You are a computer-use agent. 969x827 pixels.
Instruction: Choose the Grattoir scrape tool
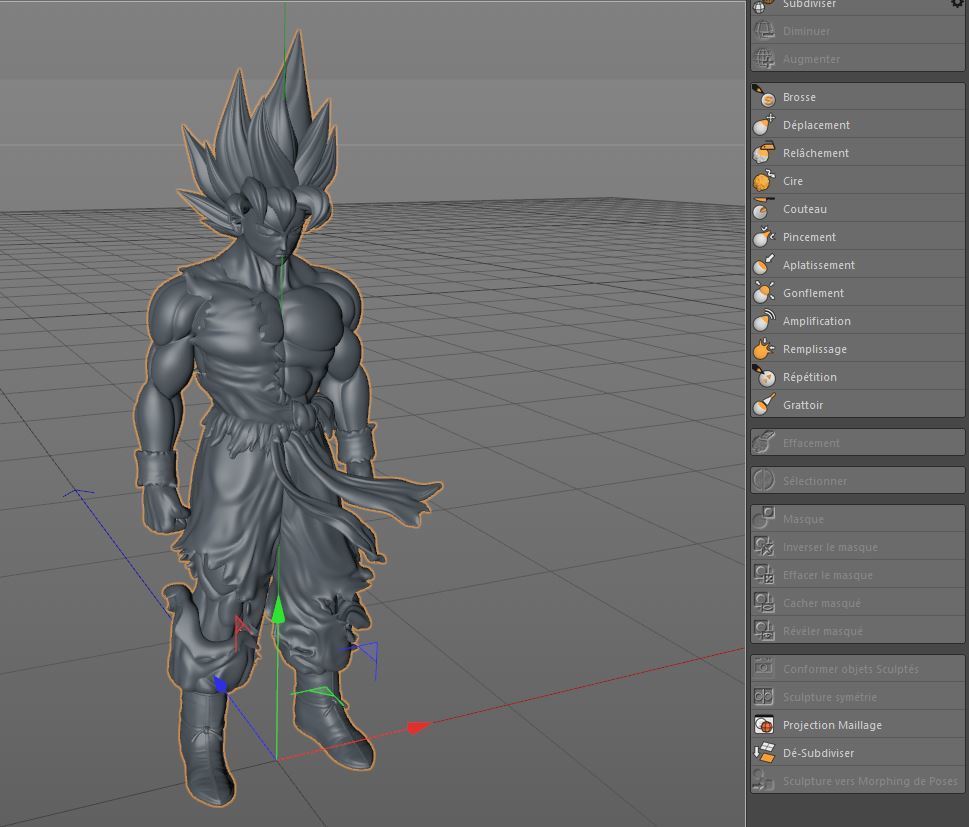tap(857, 405)
